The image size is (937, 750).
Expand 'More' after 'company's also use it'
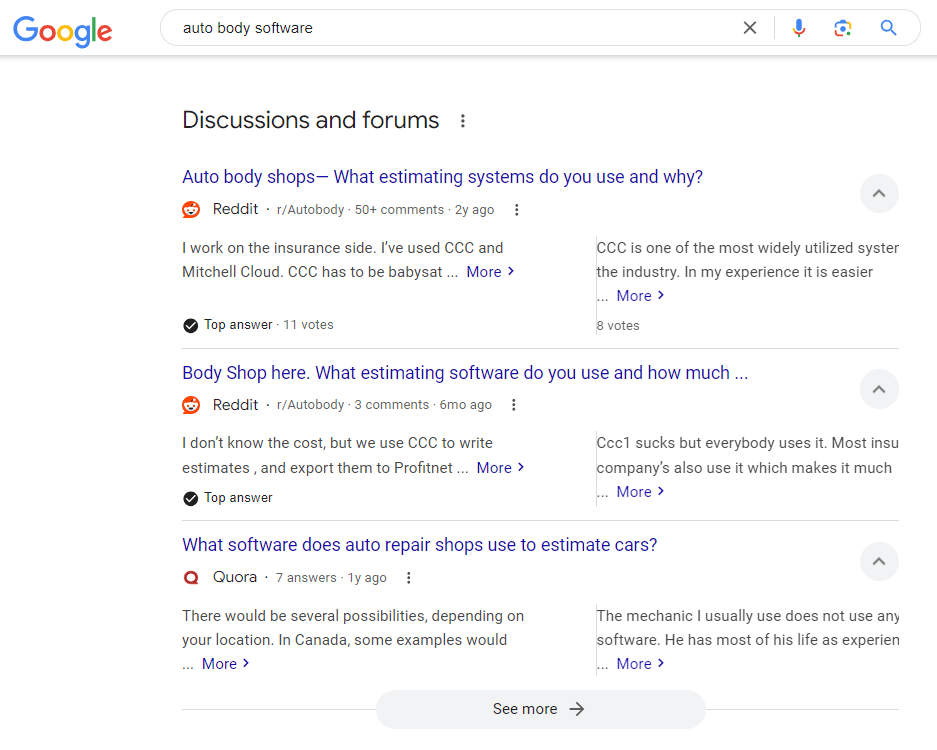tap(640, 492)
